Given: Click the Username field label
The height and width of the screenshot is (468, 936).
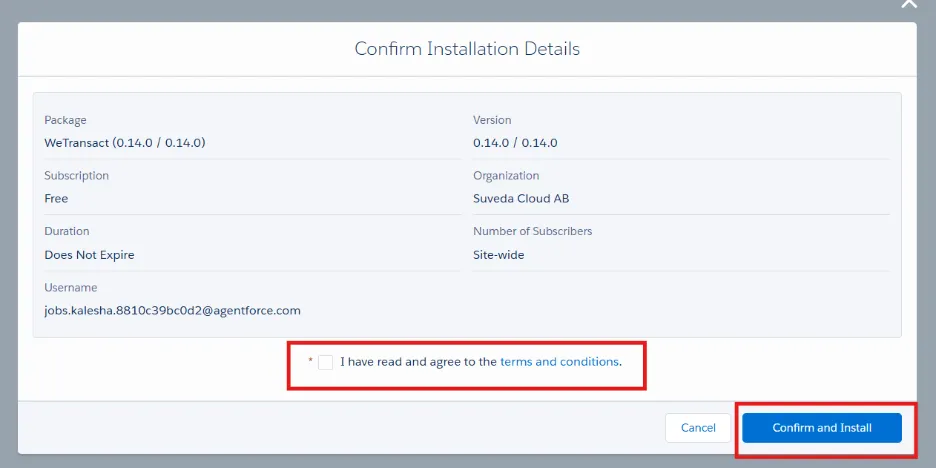Looking at the screenshot, I should [x=70, y=287].
